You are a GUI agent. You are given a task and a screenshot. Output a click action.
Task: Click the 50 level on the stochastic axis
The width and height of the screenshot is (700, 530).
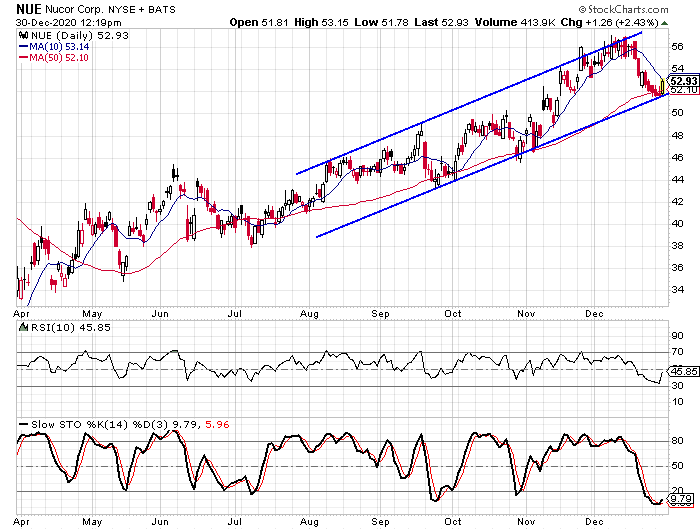click(x=677, y=466)
